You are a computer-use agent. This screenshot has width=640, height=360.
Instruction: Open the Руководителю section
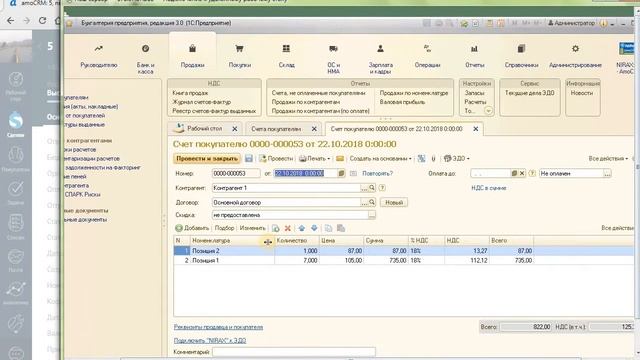98,56
